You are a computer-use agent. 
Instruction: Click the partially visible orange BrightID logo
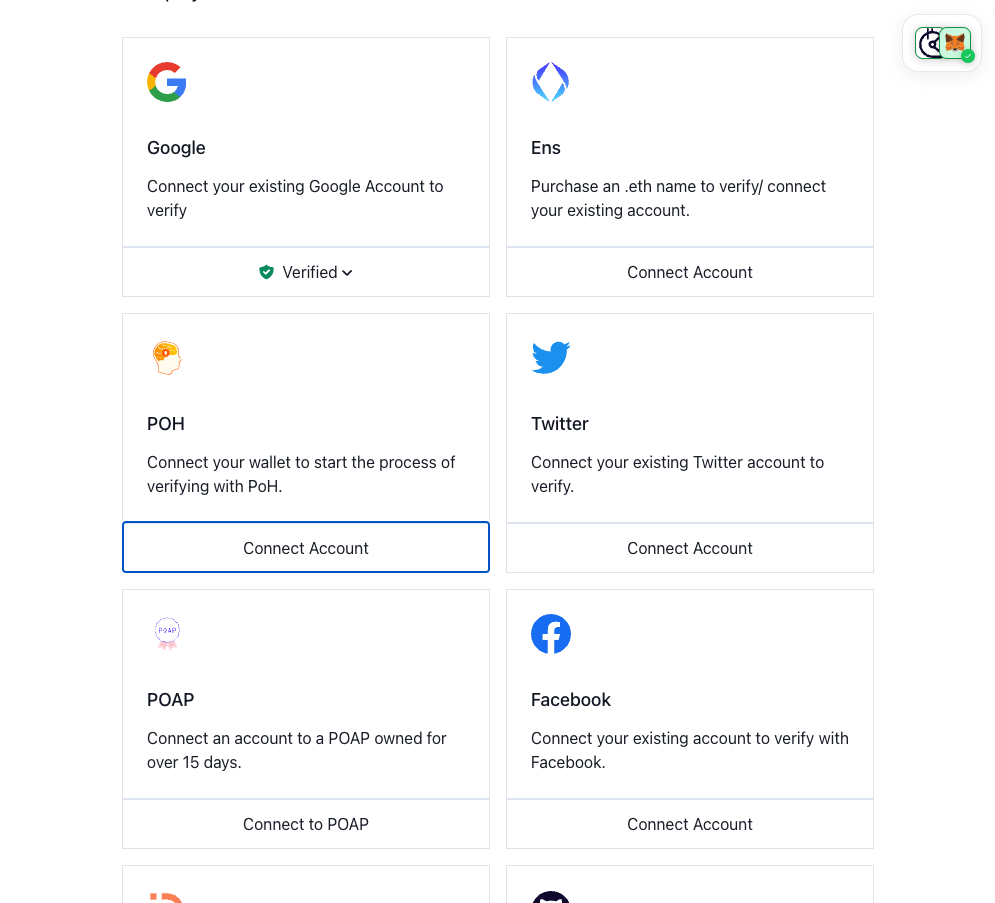tap(167, 897)
